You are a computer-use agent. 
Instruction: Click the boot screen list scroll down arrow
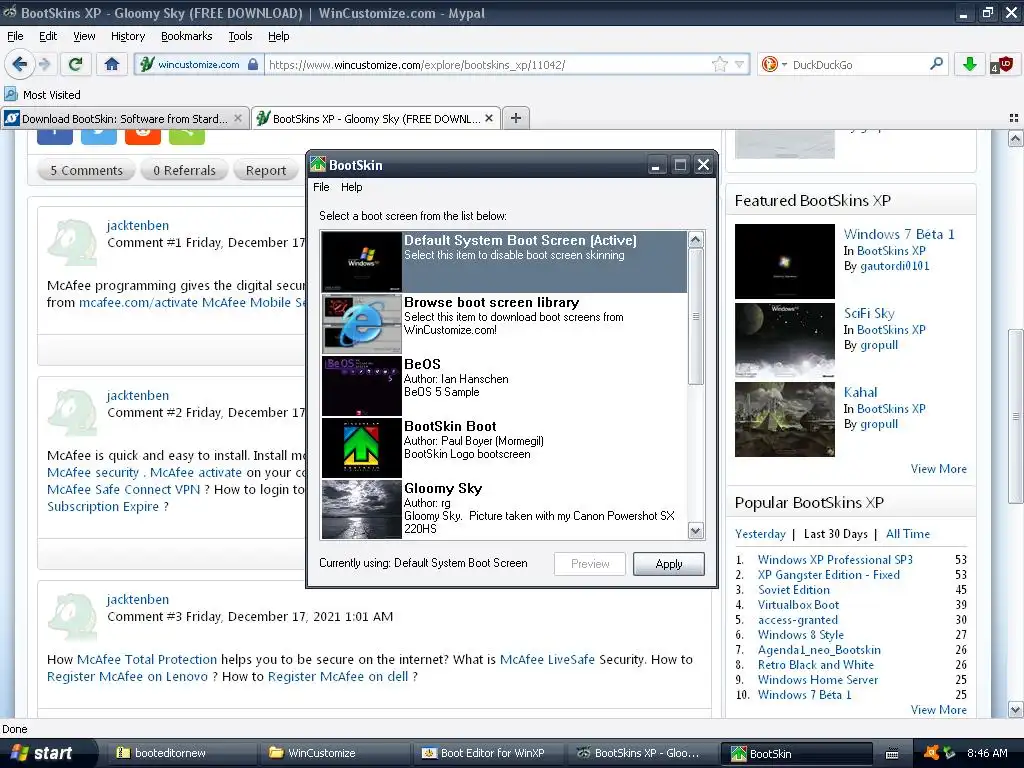696,531
